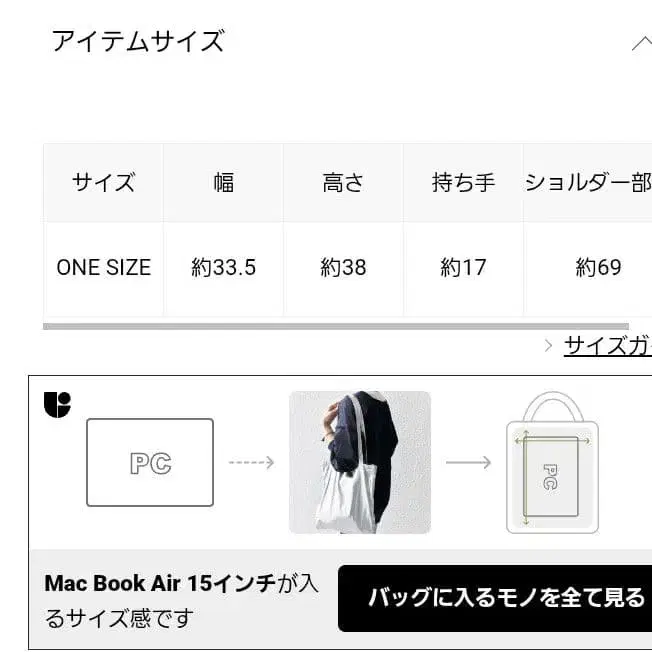
Task: Click the Mac Book Air 15インチ text
Action: (x=160, y=583)
